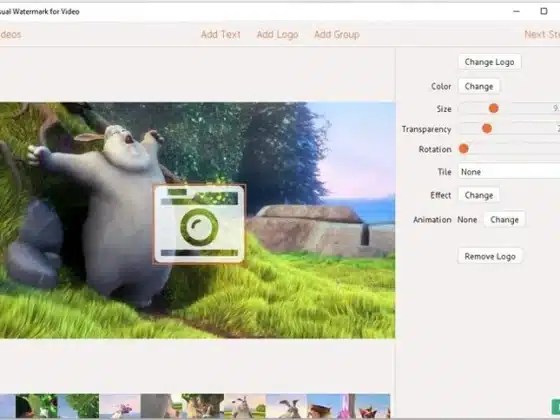The width and height of the screenshot is (560, 420).
Task: Click the Size slider handle
Action: [494, 108]
